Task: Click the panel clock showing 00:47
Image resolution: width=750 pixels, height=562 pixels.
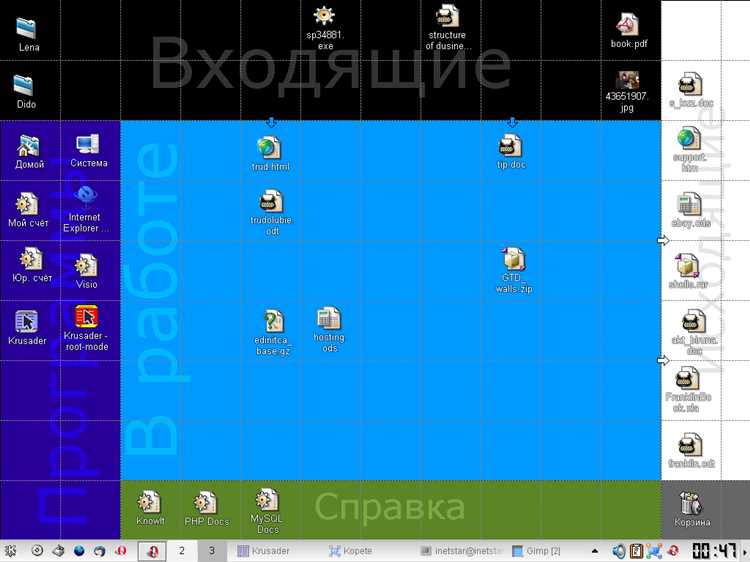Action: 714,551
